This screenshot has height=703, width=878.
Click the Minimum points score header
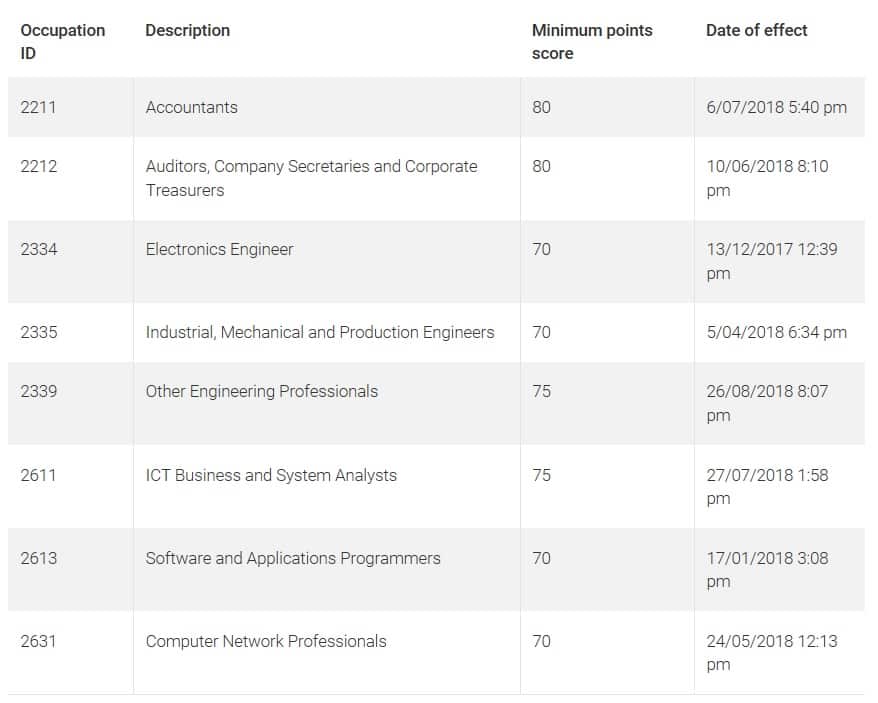click(591, 42)
